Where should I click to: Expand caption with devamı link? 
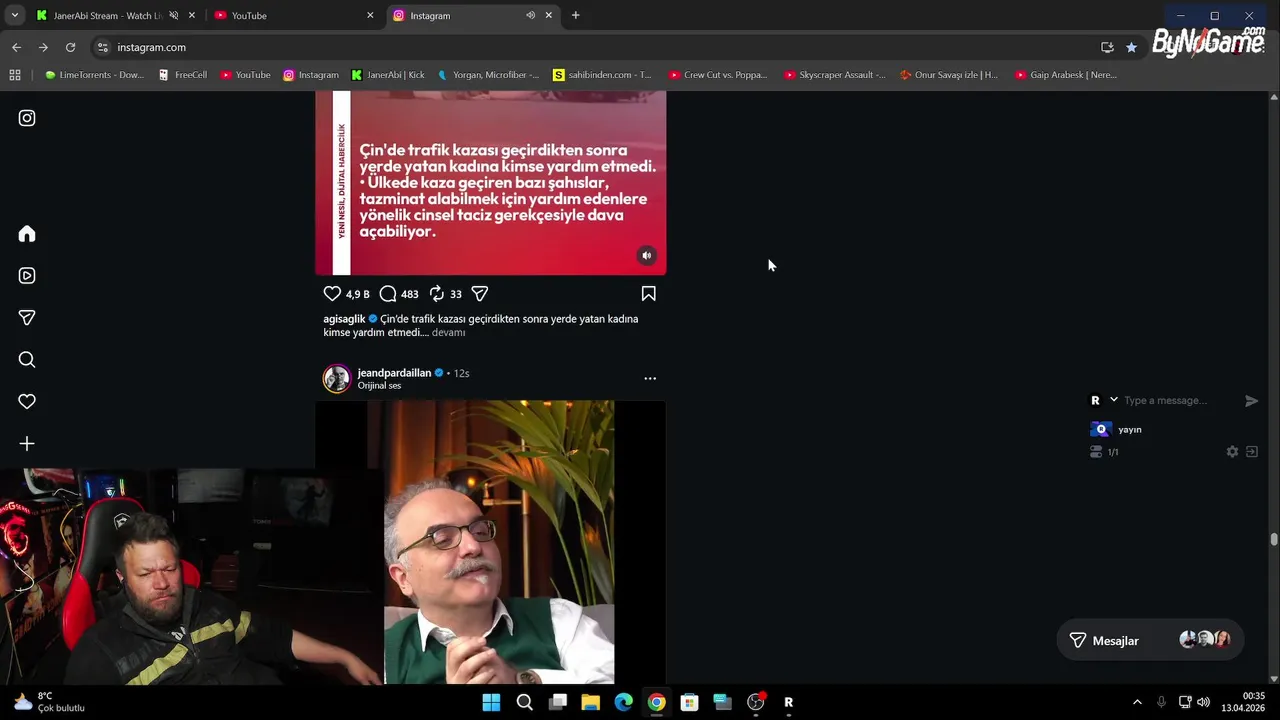(x=448, y=333)
